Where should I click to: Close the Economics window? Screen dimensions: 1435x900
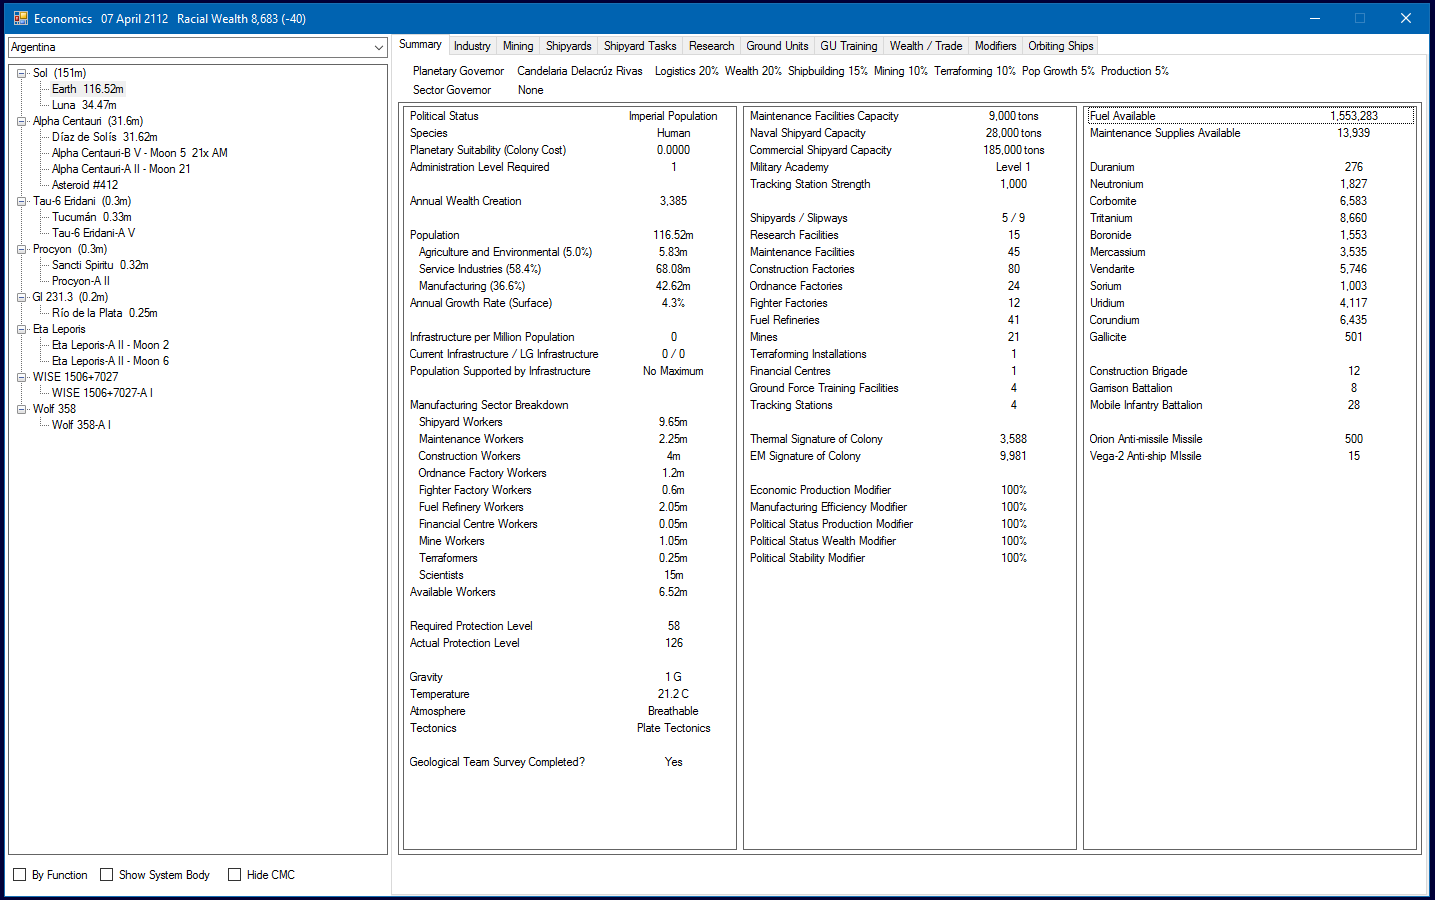tap(1406, 18)
